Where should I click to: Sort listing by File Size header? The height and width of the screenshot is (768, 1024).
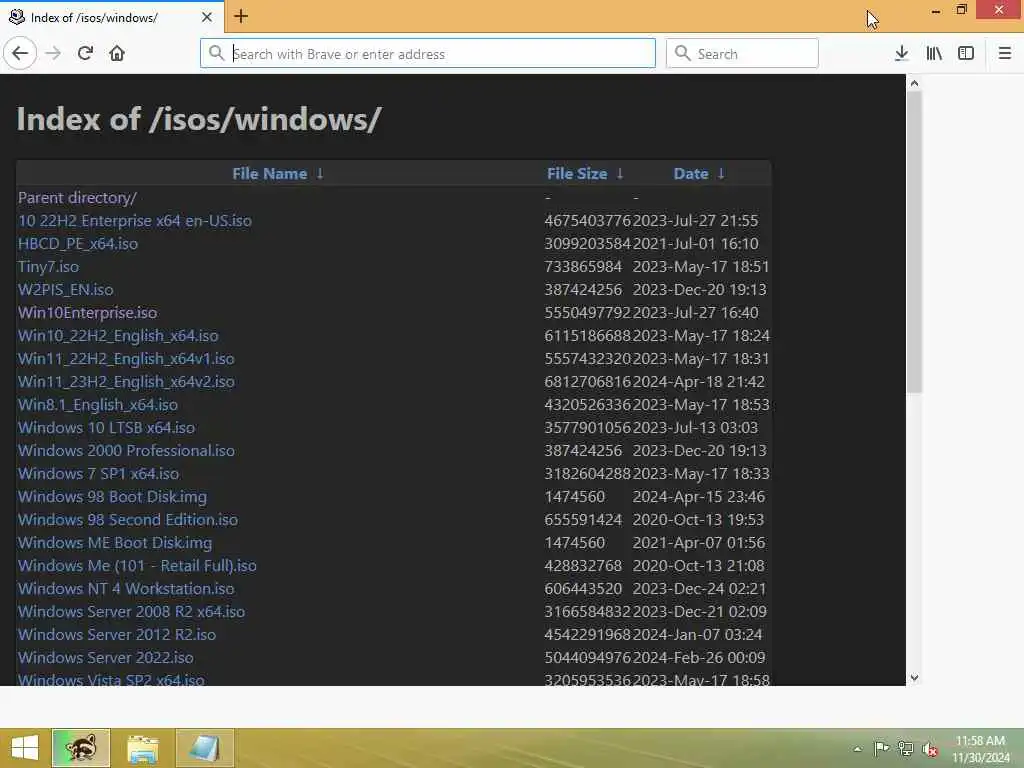click(577, 174)
